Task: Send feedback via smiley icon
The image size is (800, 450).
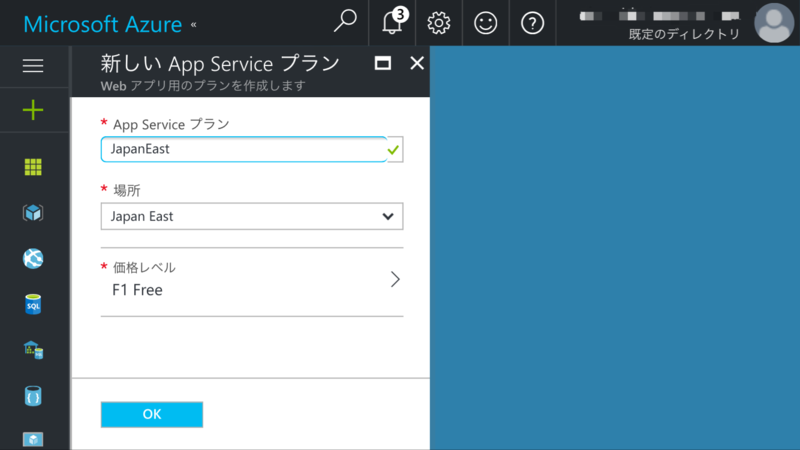Action: (485, 23)
